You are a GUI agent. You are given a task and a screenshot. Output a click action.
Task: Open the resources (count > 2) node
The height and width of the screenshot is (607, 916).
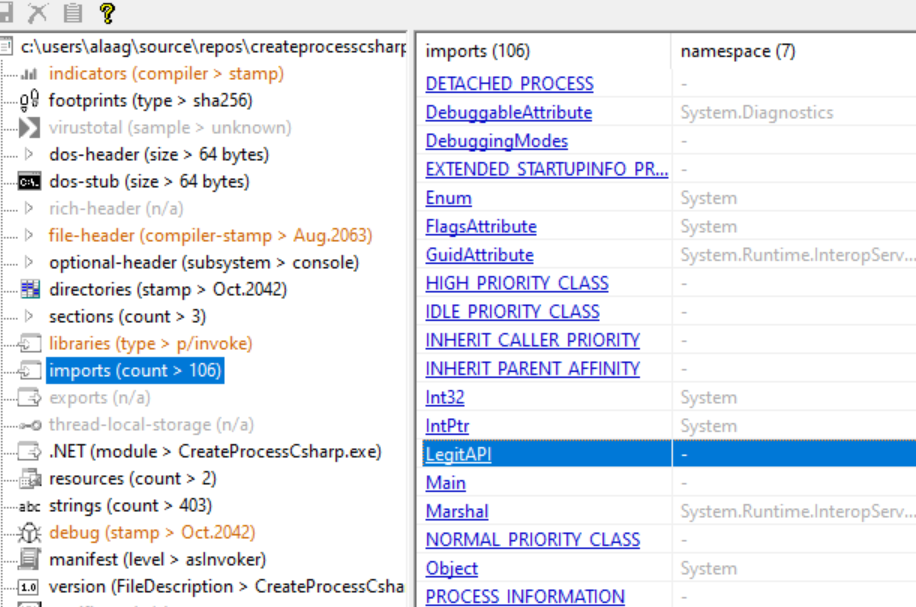[x=130, y=479]
